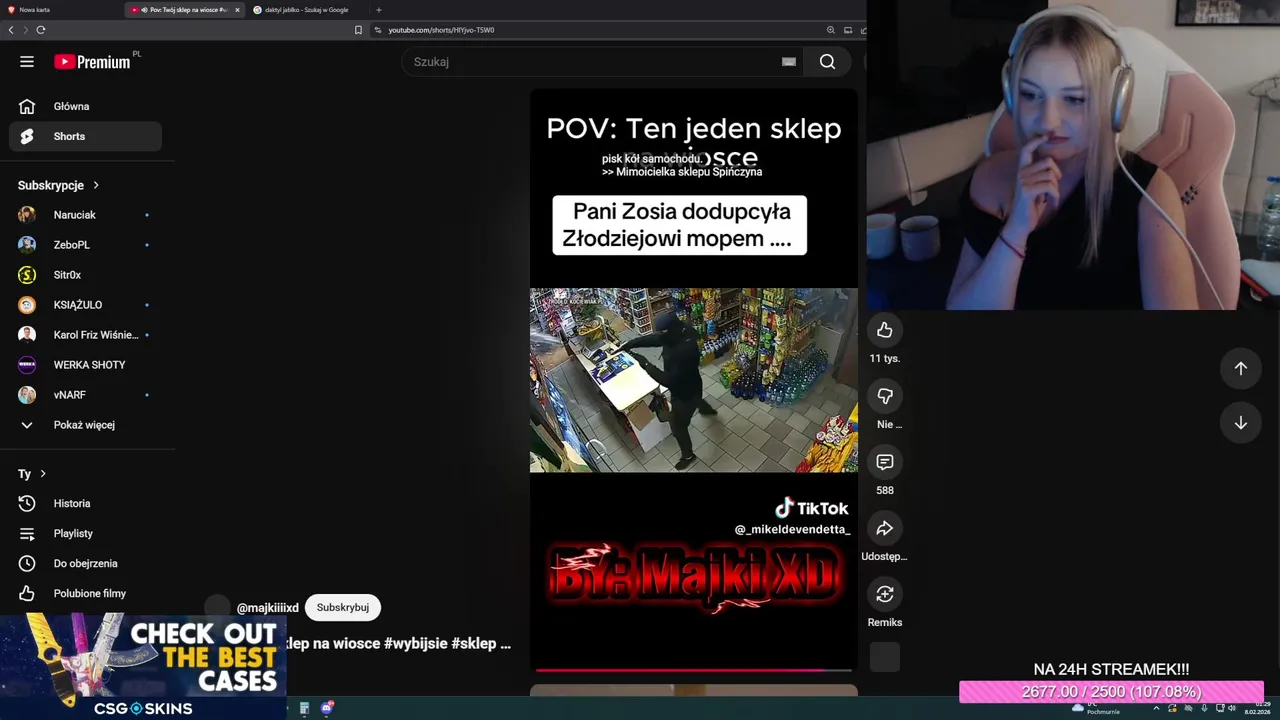The width and height of the screenshot is (1280, 720).
Task: Click the majkiiiixd channel avatar
Action: pos(217,607)
